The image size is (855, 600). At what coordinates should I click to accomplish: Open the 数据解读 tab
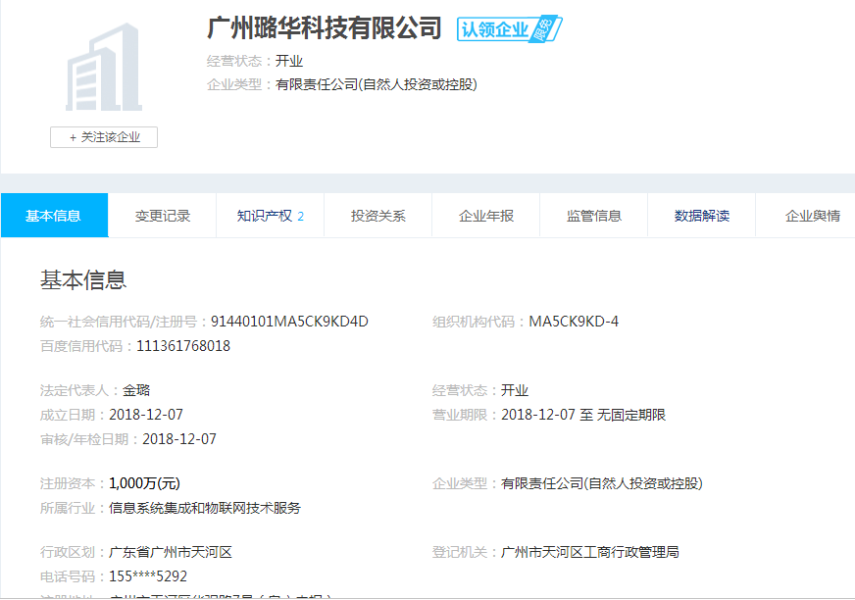[x=702, y=216]
